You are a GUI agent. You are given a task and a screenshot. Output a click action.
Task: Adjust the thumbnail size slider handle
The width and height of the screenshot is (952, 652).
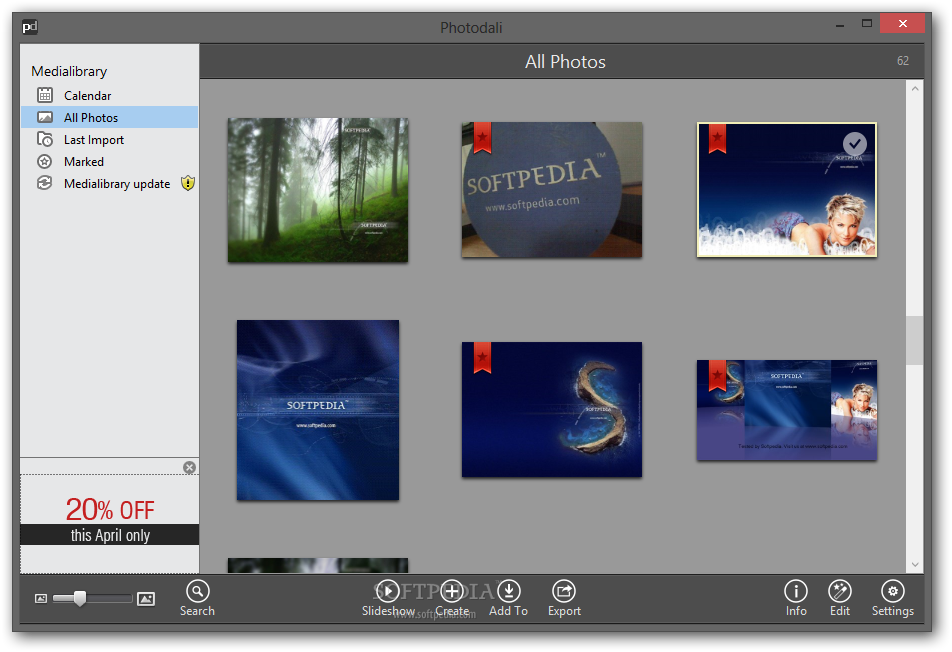click(80, 599)
